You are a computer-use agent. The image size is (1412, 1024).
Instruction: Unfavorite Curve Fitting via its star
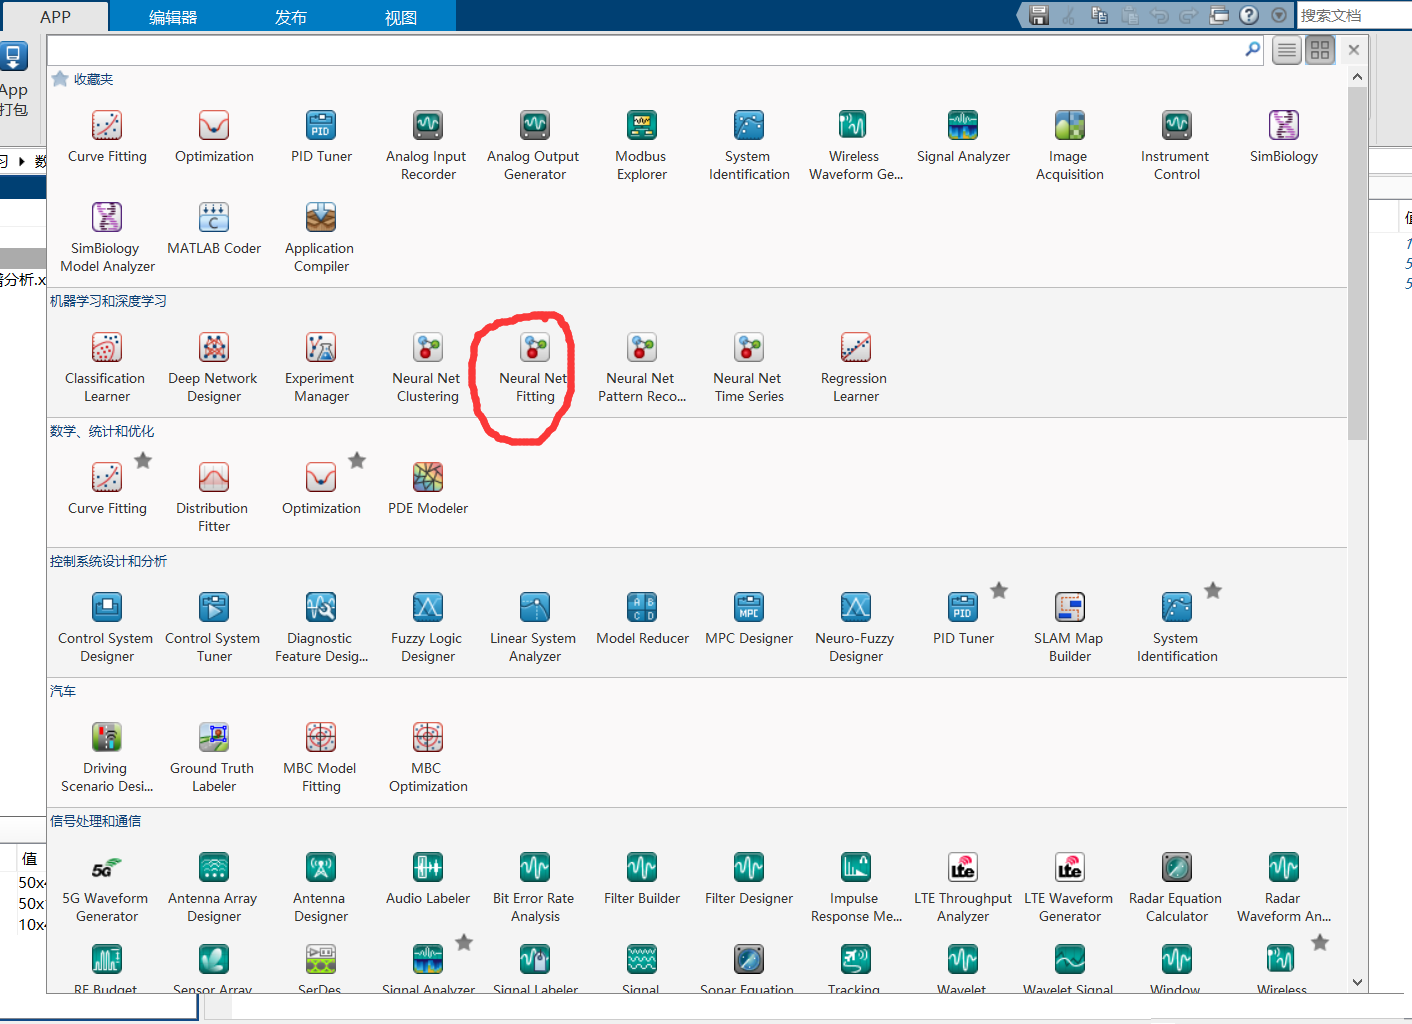143,460
